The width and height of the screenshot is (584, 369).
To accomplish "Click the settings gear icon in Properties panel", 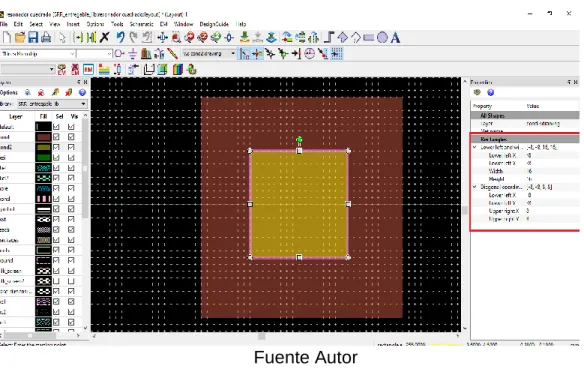I will tap(477, 92).
